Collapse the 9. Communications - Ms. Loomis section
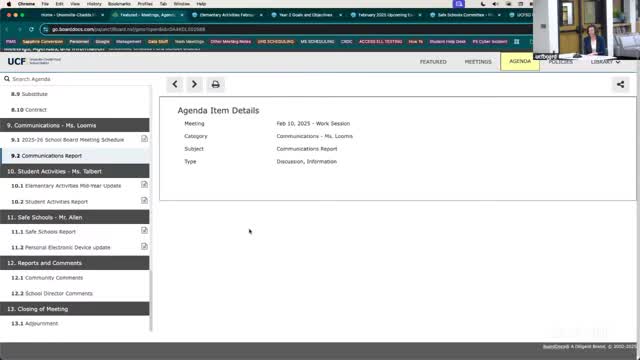Screen dimensions: 640x360 [x=75, y=125]
